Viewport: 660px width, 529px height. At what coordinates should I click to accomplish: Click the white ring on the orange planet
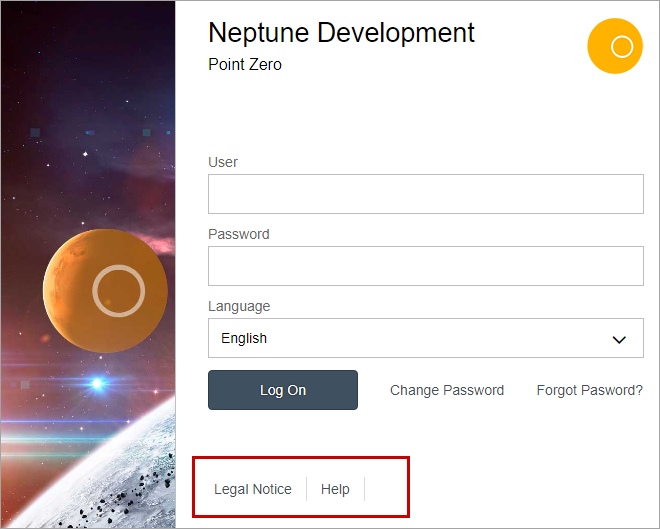(118, 291)
